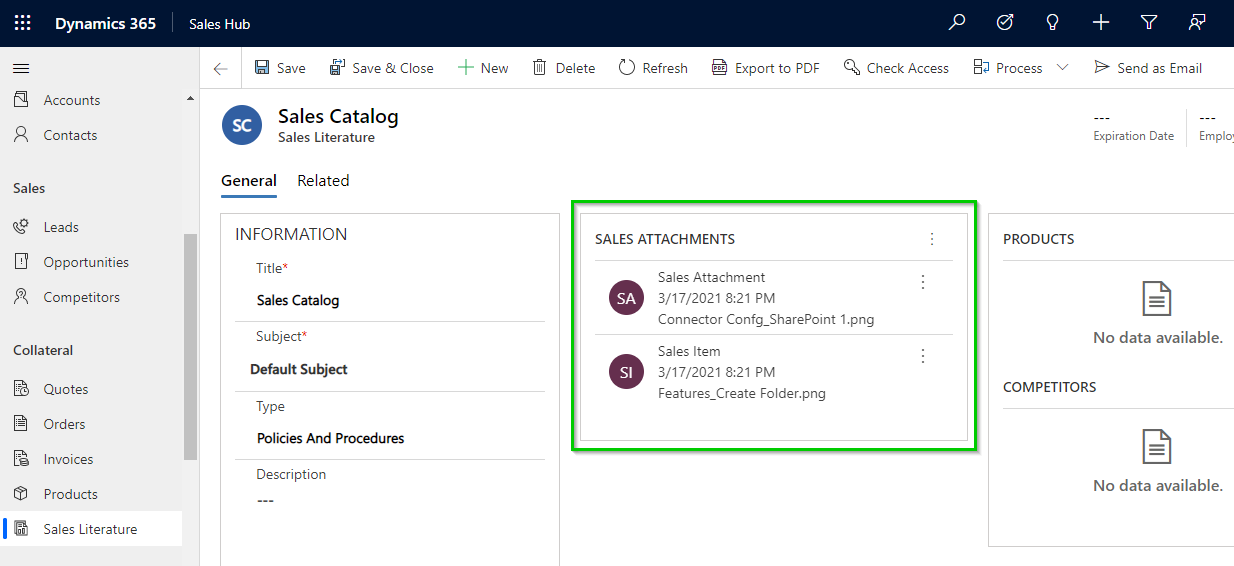Click Send as Email
Image resolution: width=1234 pixels, height=566 pixels.
[x=1148, y=68]
